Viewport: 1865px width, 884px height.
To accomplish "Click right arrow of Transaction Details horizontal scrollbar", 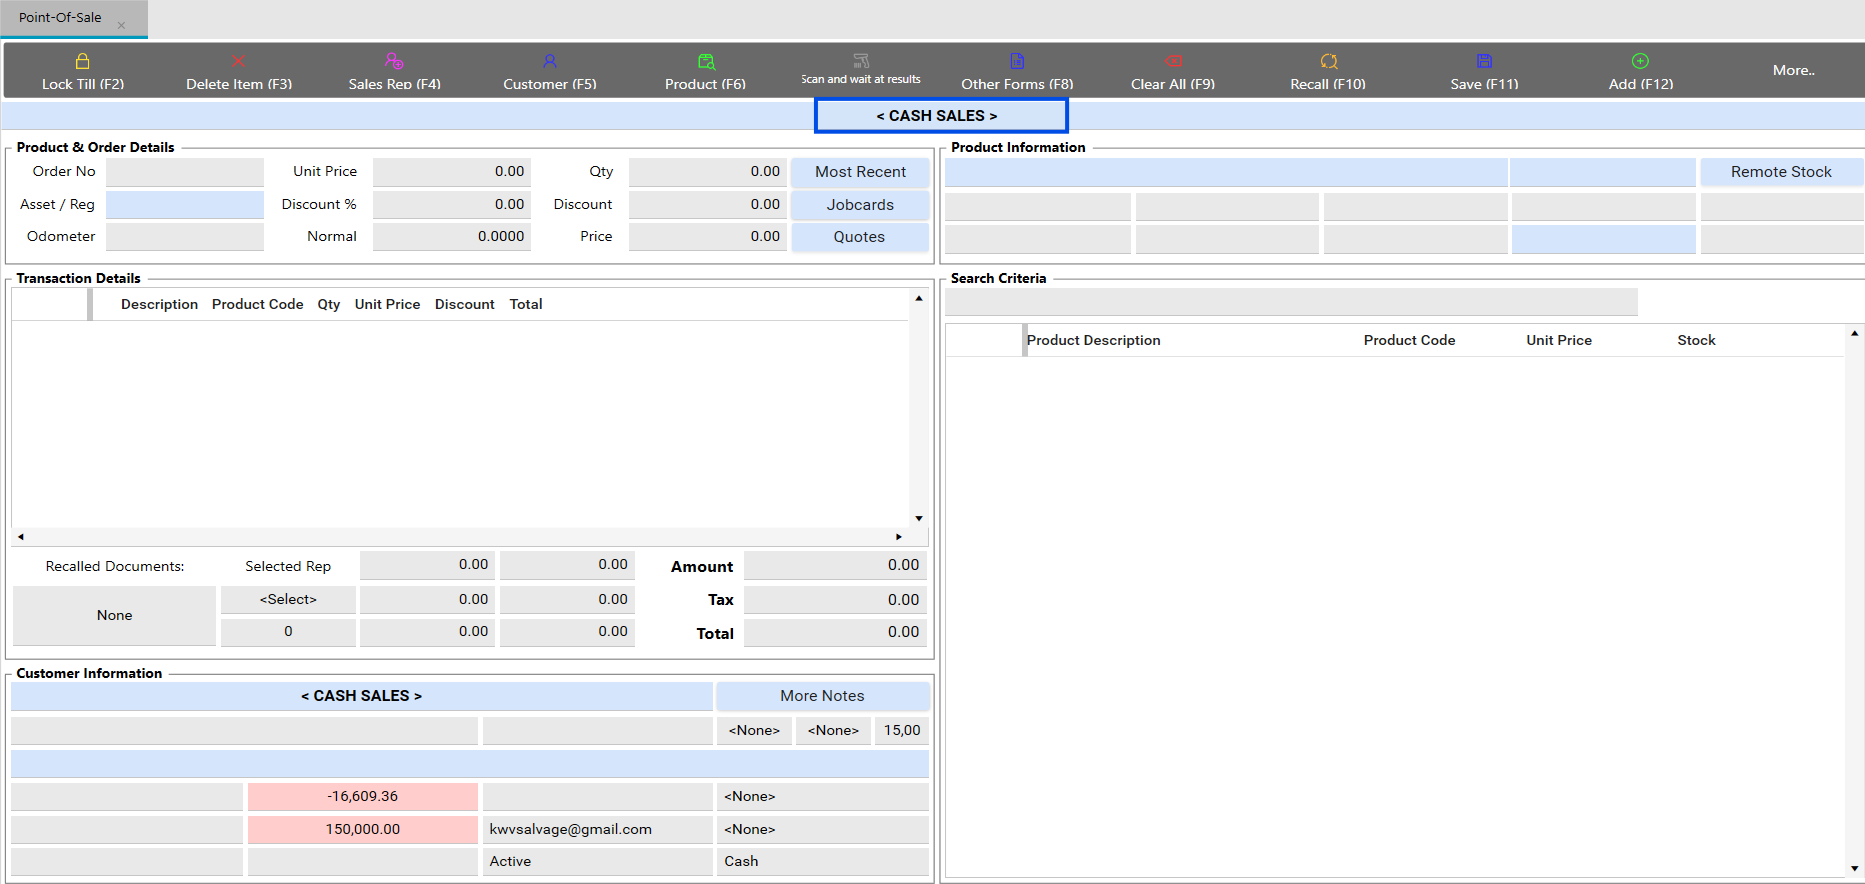I will click(899, 537).
